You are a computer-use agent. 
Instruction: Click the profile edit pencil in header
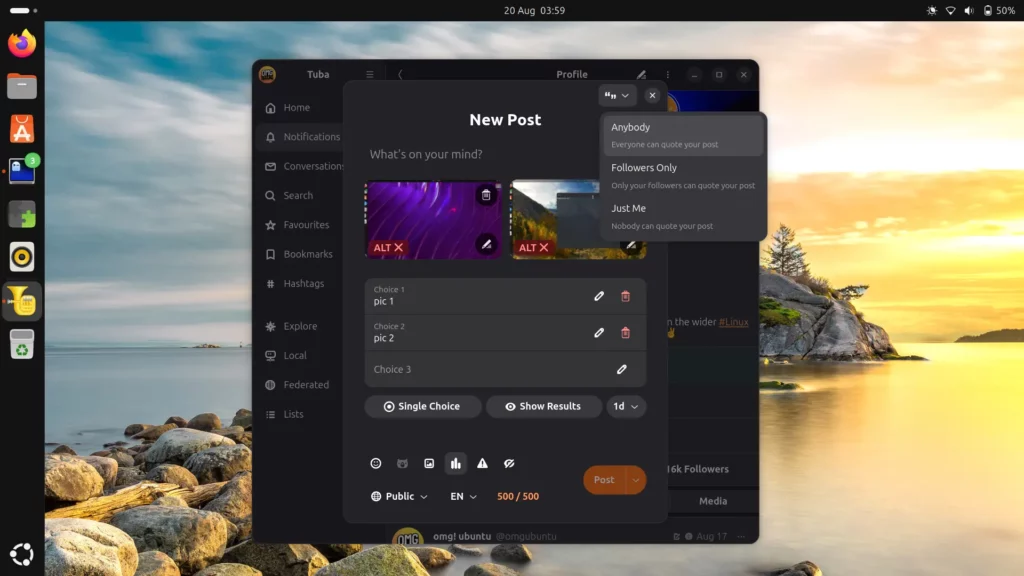click(641, 74)
